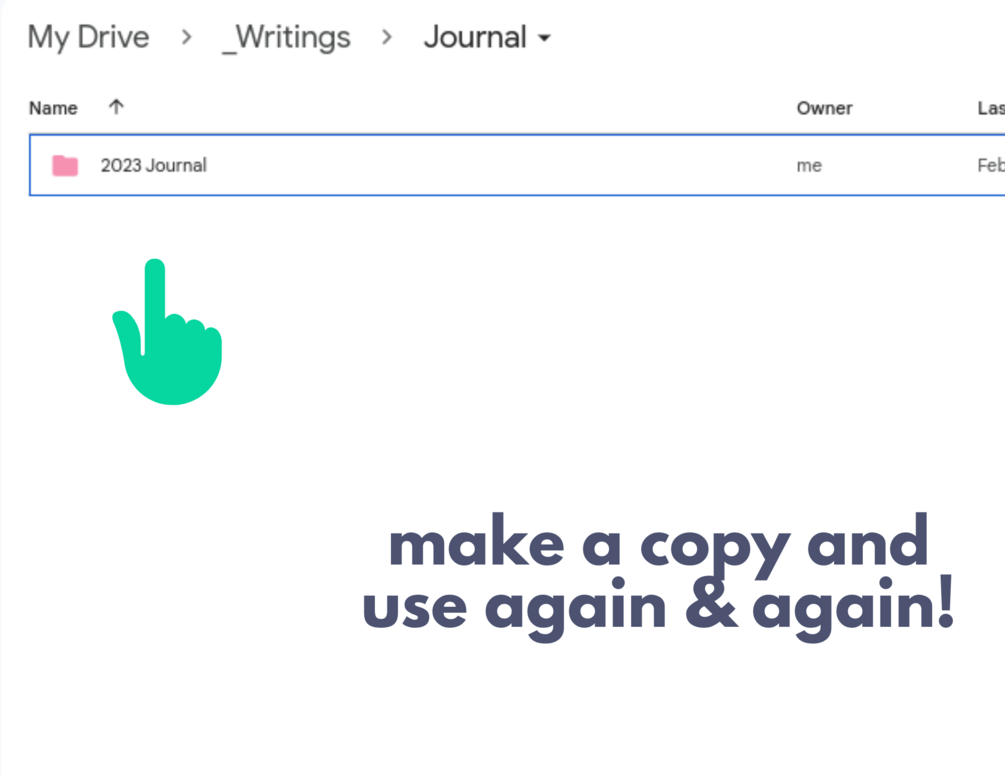This screenshot has width=1005, height=776.
Task: Select the 2023 Journal folder name
Action: pos(154,165)
